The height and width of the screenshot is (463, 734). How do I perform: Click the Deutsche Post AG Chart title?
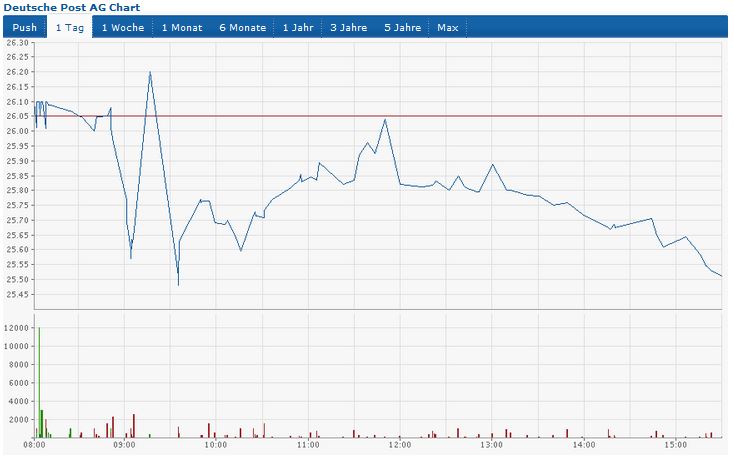72,7
